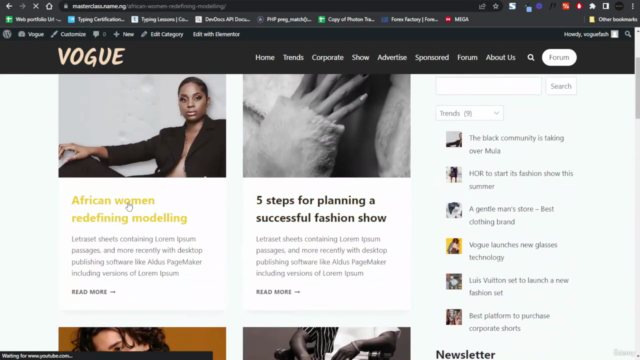The height and width of the screenshot is (360, 640).
Task: Open the browser side panel icon
Action: click(x=606, y=6)
